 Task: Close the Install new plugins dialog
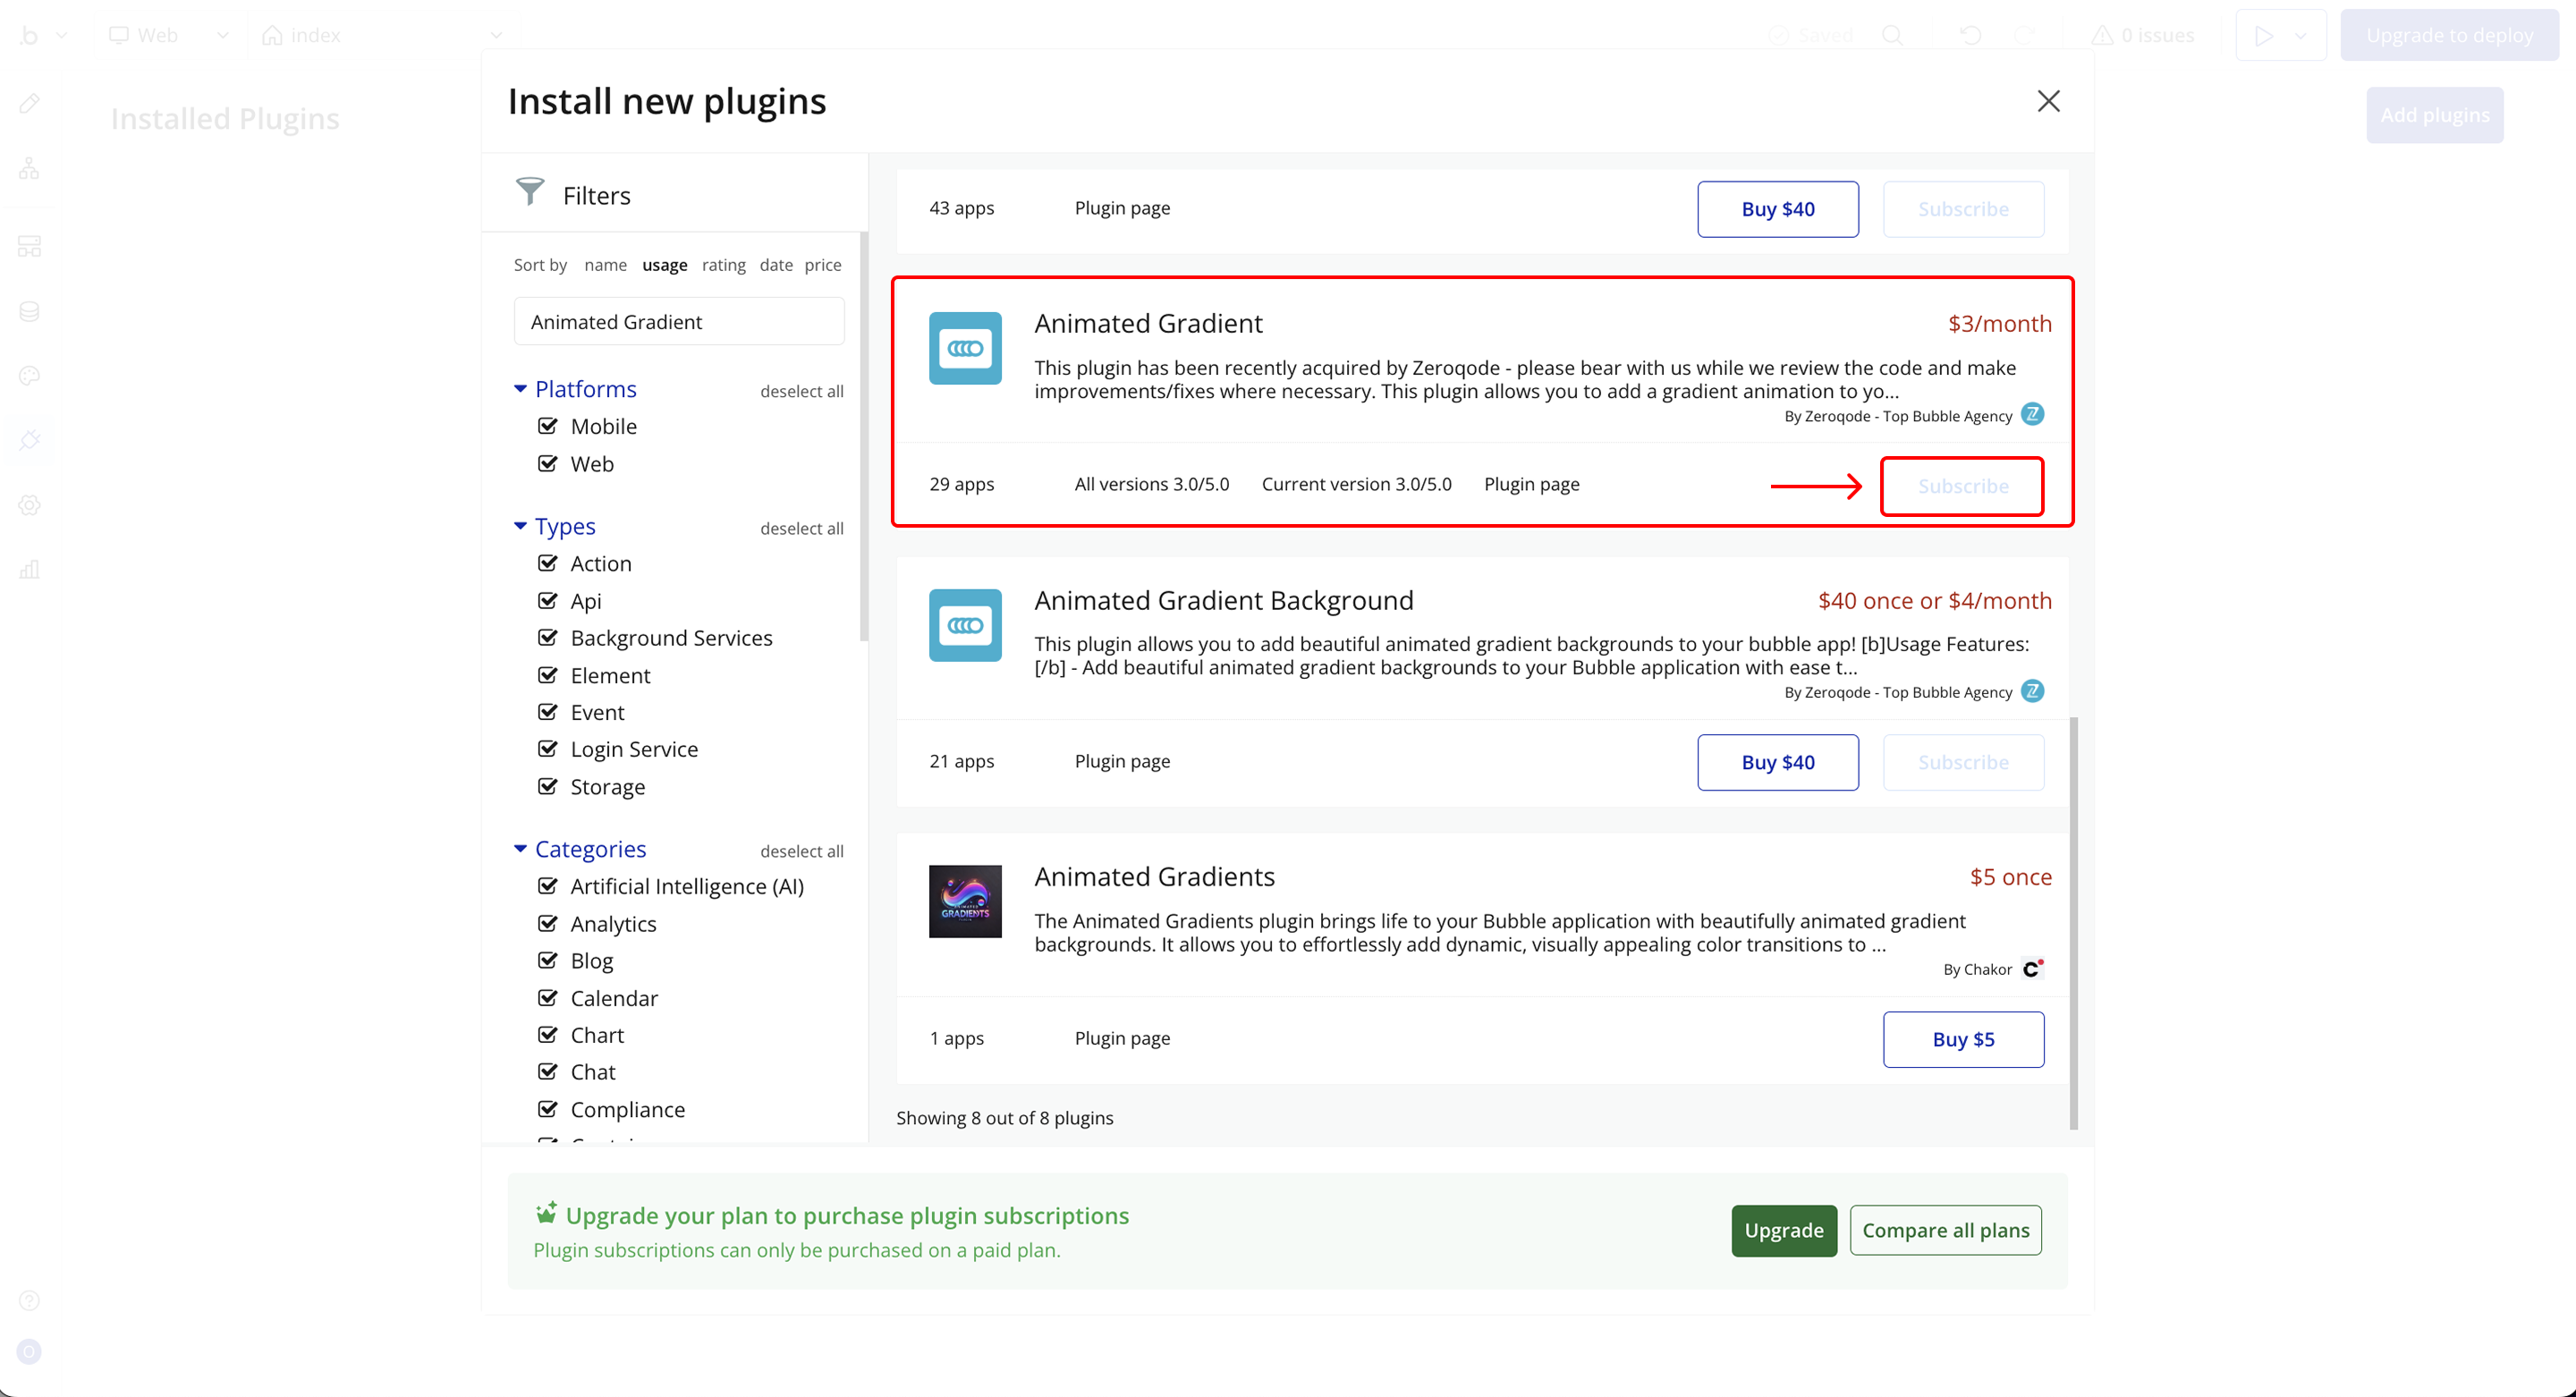pos(2048,101)
